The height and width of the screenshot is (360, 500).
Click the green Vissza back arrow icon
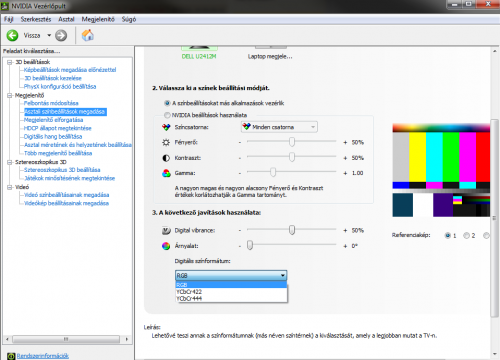[13, 35]
